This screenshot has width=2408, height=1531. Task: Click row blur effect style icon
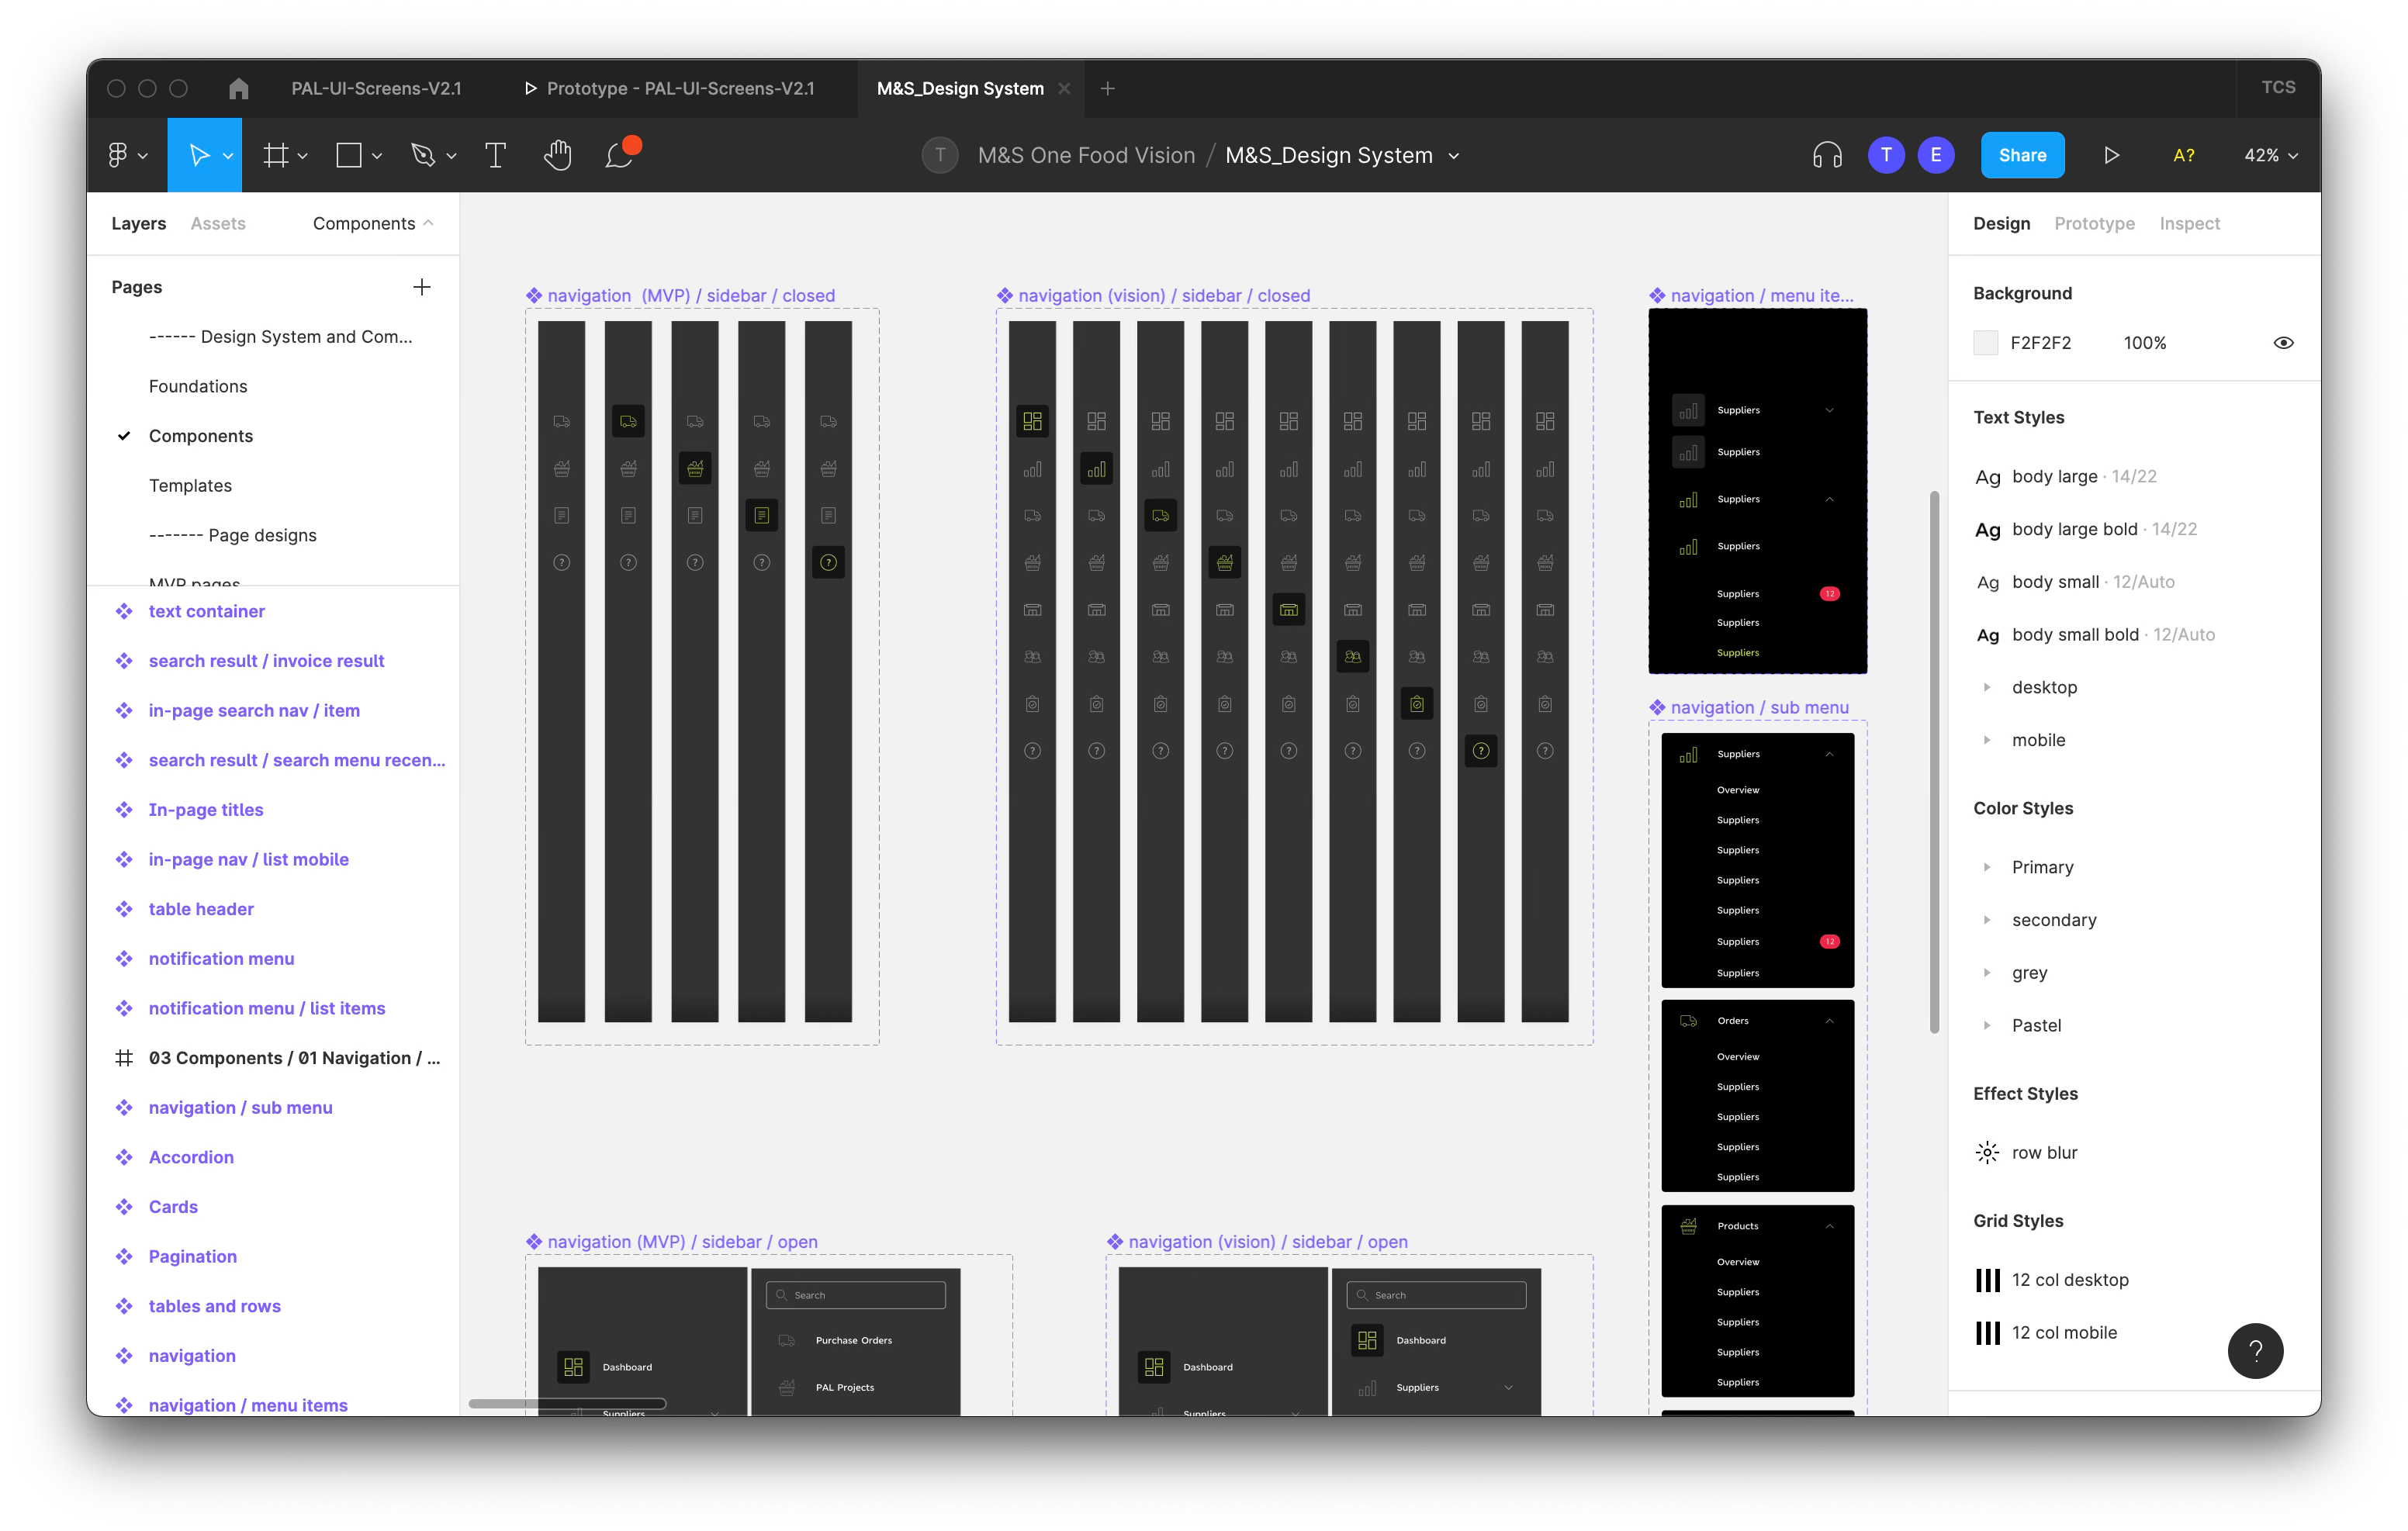tap(1988, 1153)
